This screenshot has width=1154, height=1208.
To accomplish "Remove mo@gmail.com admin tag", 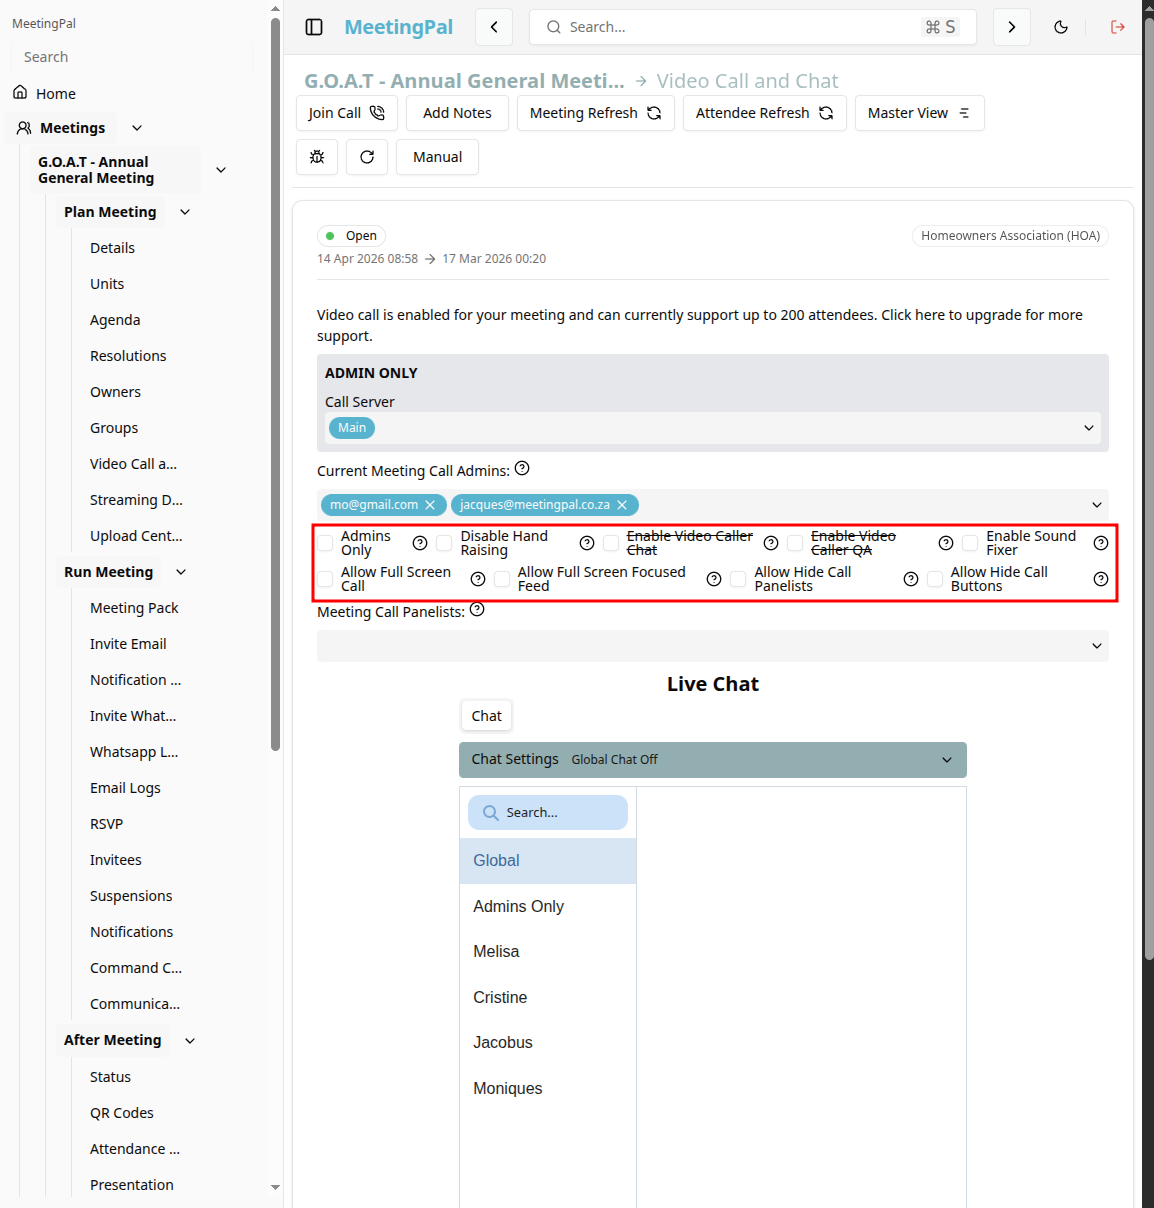I will 430,505.
